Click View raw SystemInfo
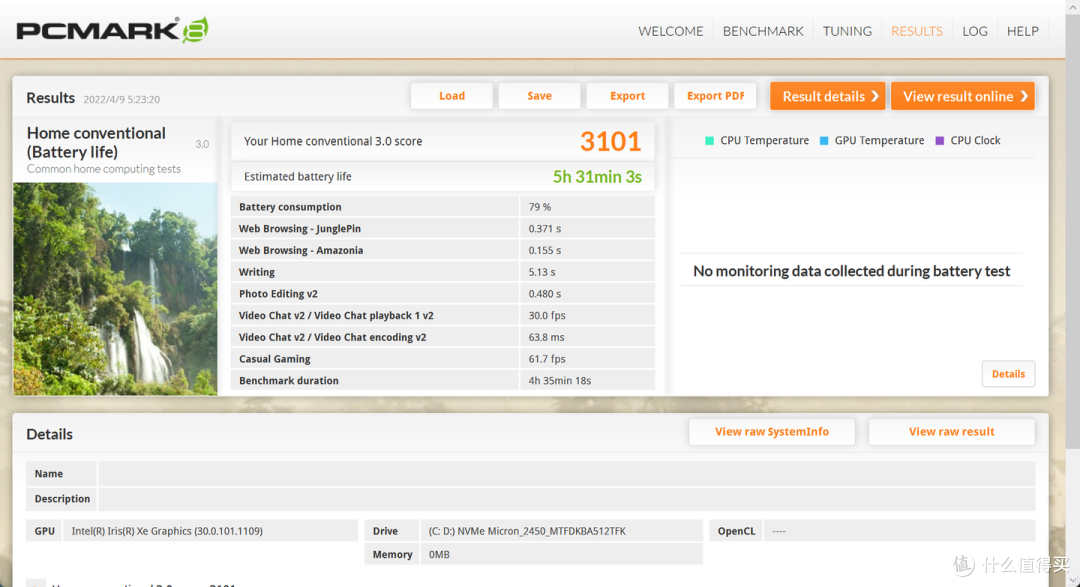 [771, 432]
